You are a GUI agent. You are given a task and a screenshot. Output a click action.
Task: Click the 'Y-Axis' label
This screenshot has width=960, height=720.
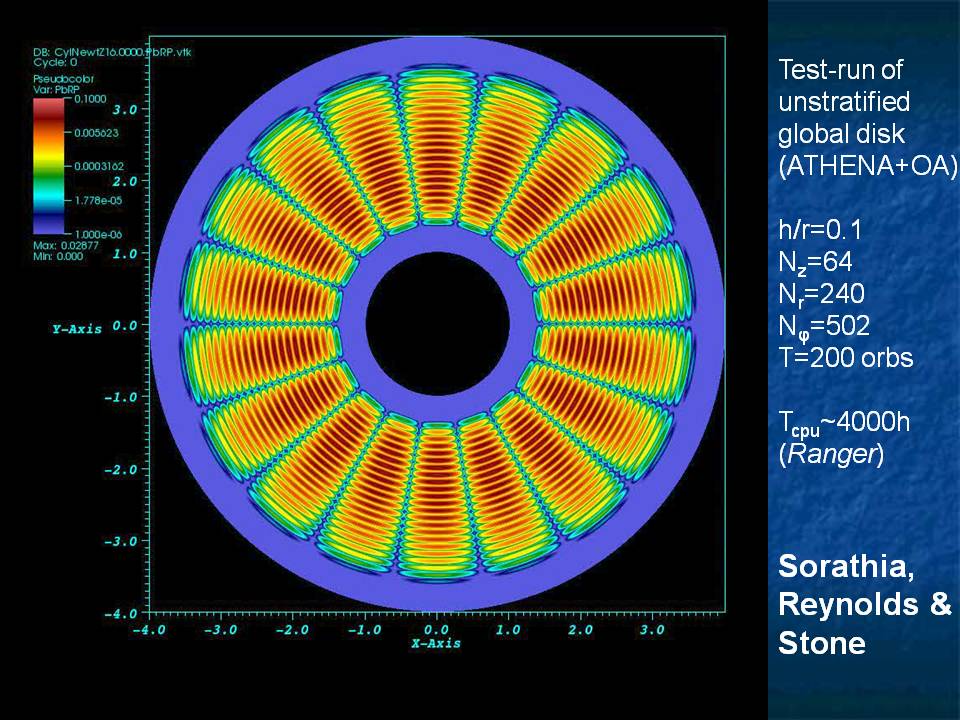(x=76, y=328)
